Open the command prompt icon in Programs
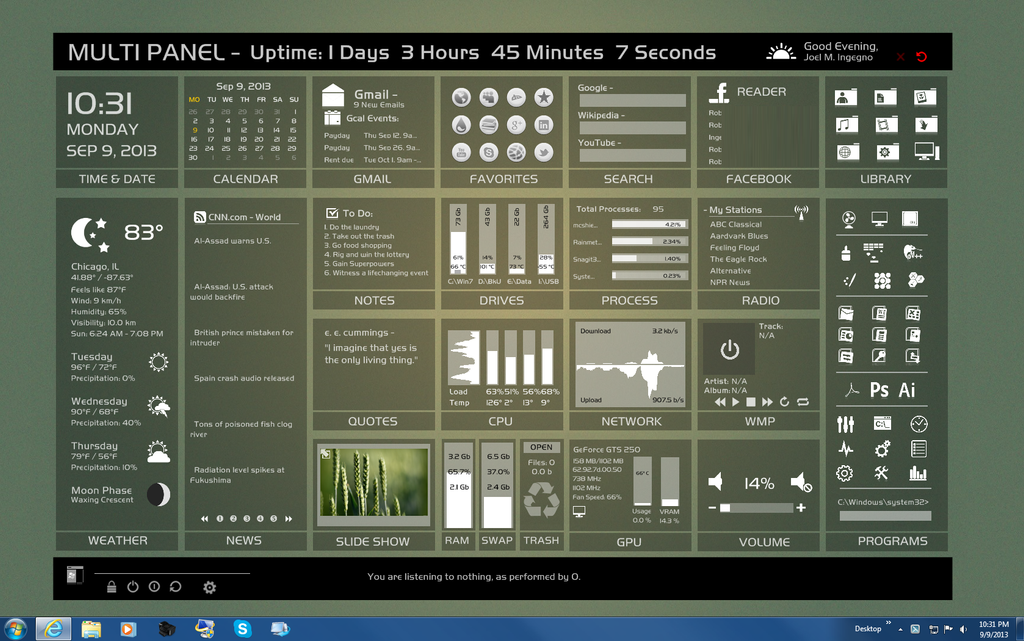 click(x=882, y=424)
